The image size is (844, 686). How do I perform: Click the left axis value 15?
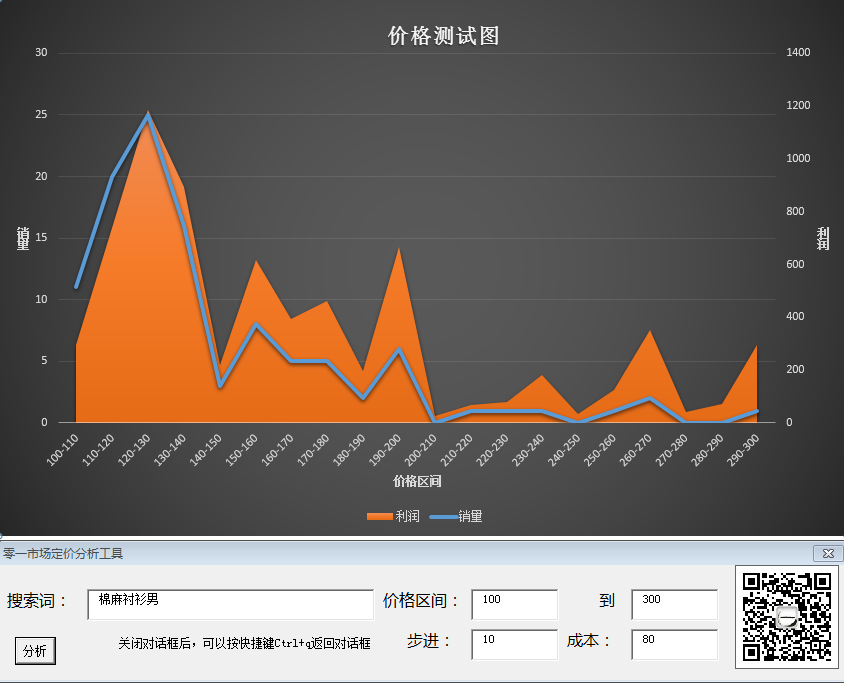click(41, 237)
